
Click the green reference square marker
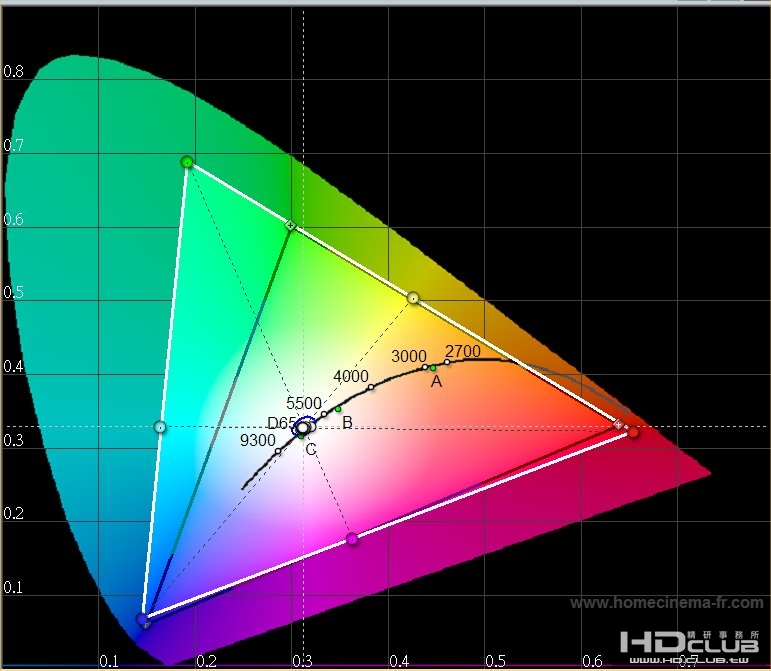tap(291, 225)
